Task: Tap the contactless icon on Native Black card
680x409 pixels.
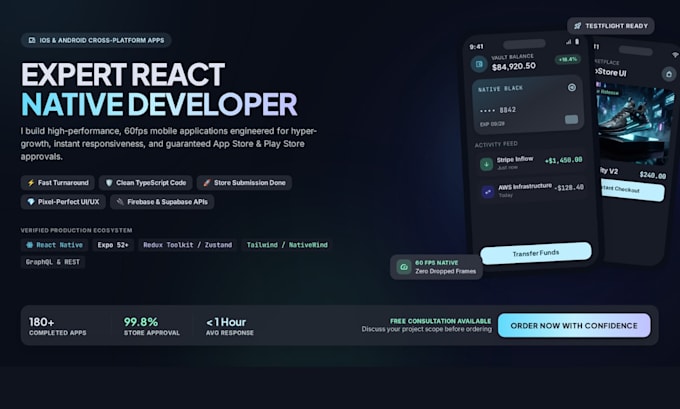Action: [x=572, y=88]
